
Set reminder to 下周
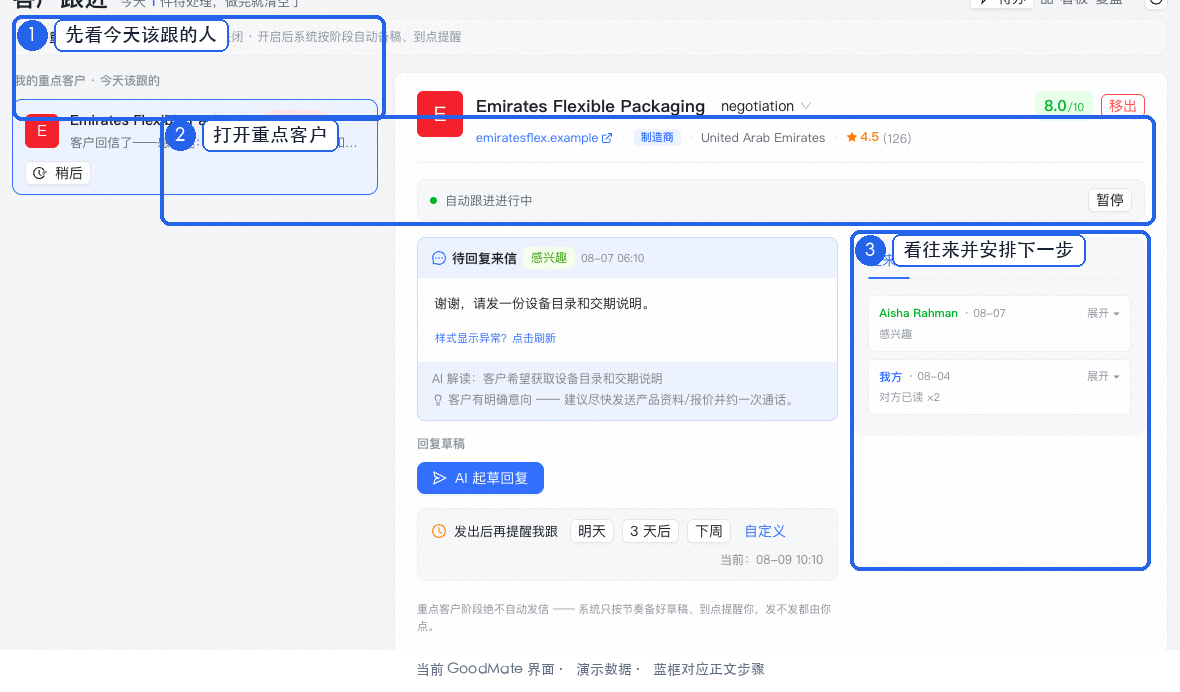click(709, 531)
